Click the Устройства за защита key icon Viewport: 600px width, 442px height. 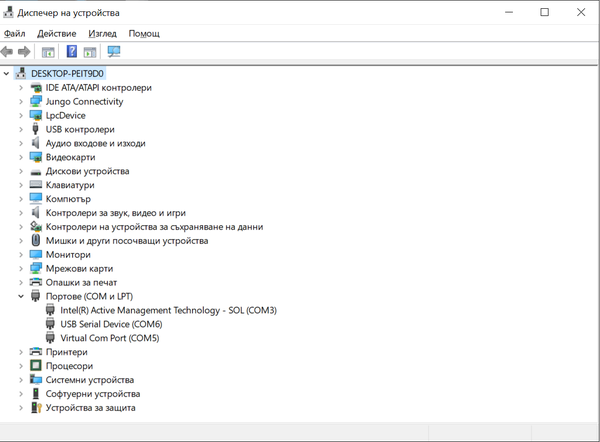[36, 408]
